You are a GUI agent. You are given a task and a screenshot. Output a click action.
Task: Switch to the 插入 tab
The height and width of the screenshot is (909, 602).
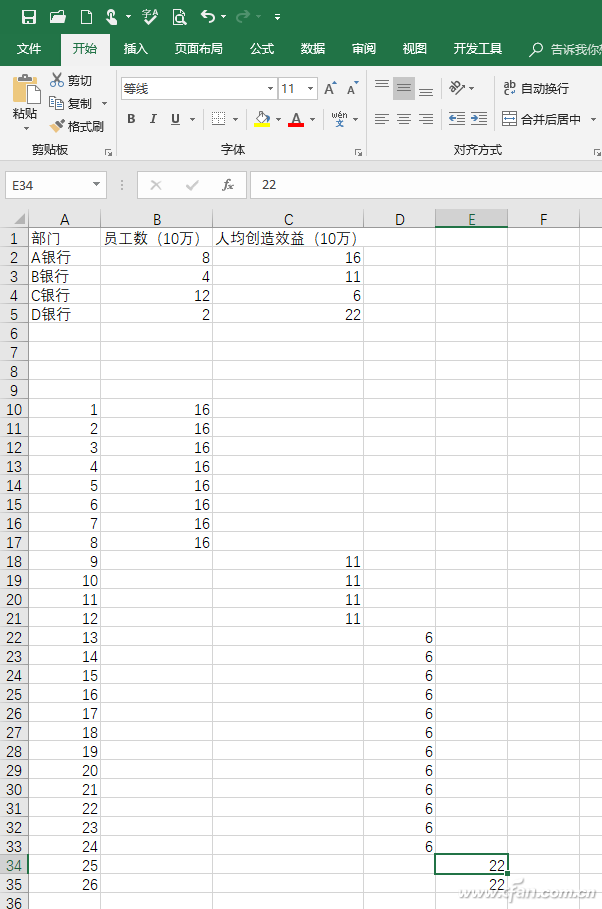pyautogui.click(x=135, y=49)
